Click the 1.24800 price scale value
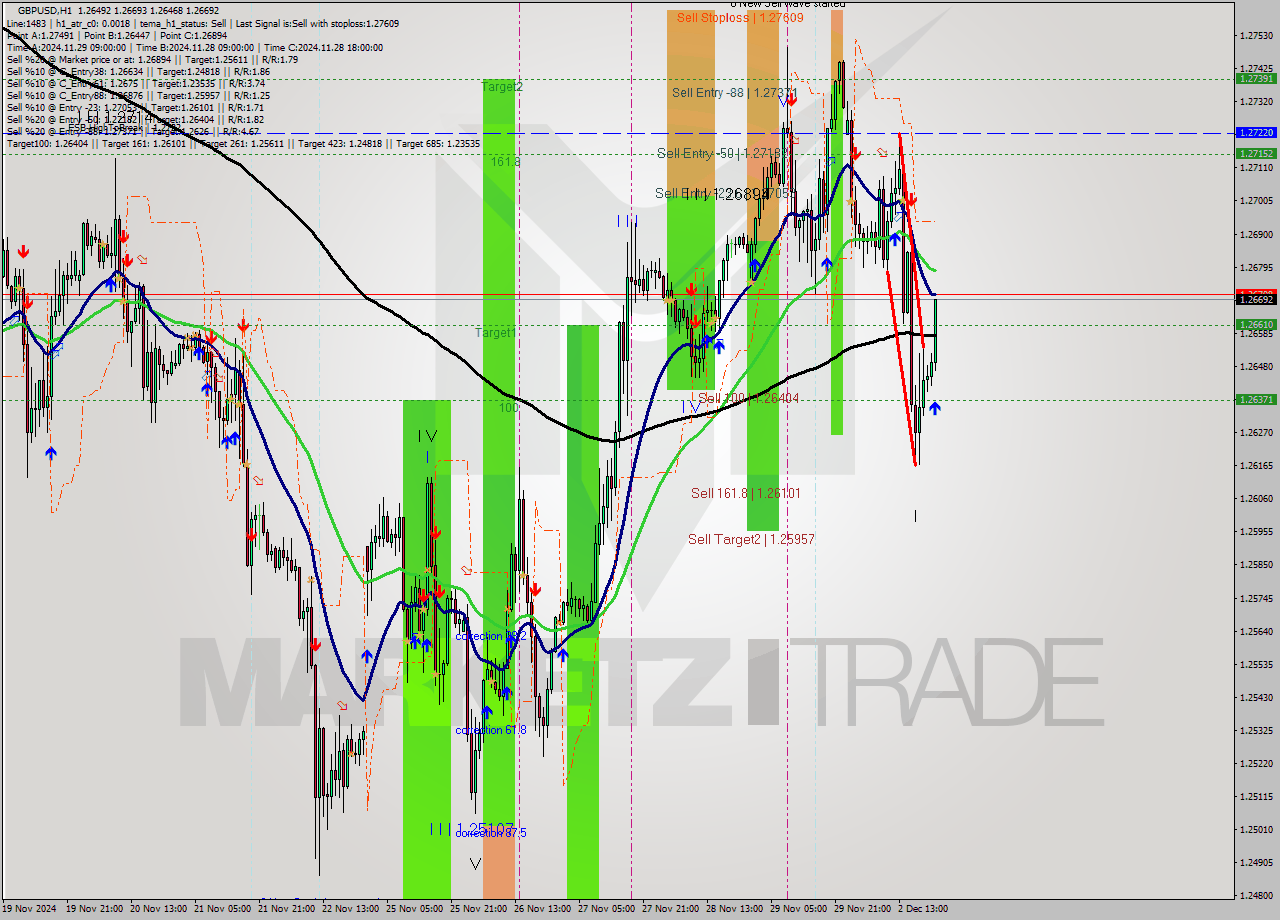The width and height of the screenshot is (1280, 920). pyautogui.click(x=1255, y=895)
